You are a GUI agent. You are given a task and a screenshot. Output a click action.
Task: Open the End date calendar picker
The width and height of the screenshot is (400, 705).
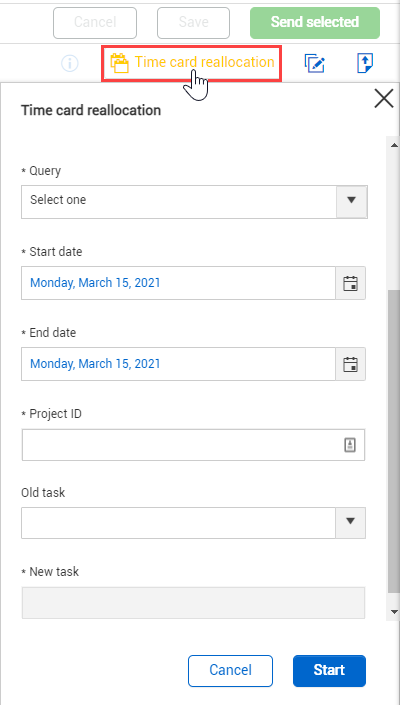[x=351, y=364]
